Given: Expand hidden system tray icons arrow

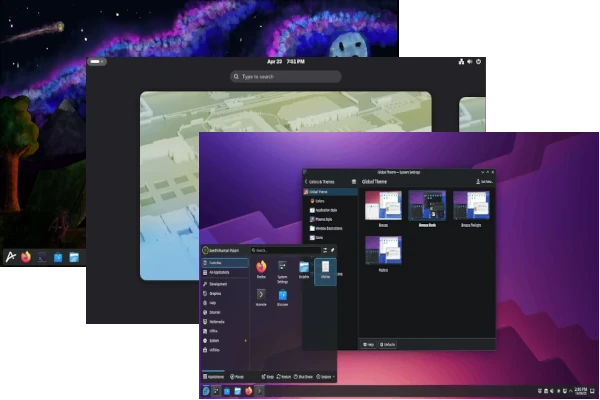Looking at the screenshot, I should point(571,391).
